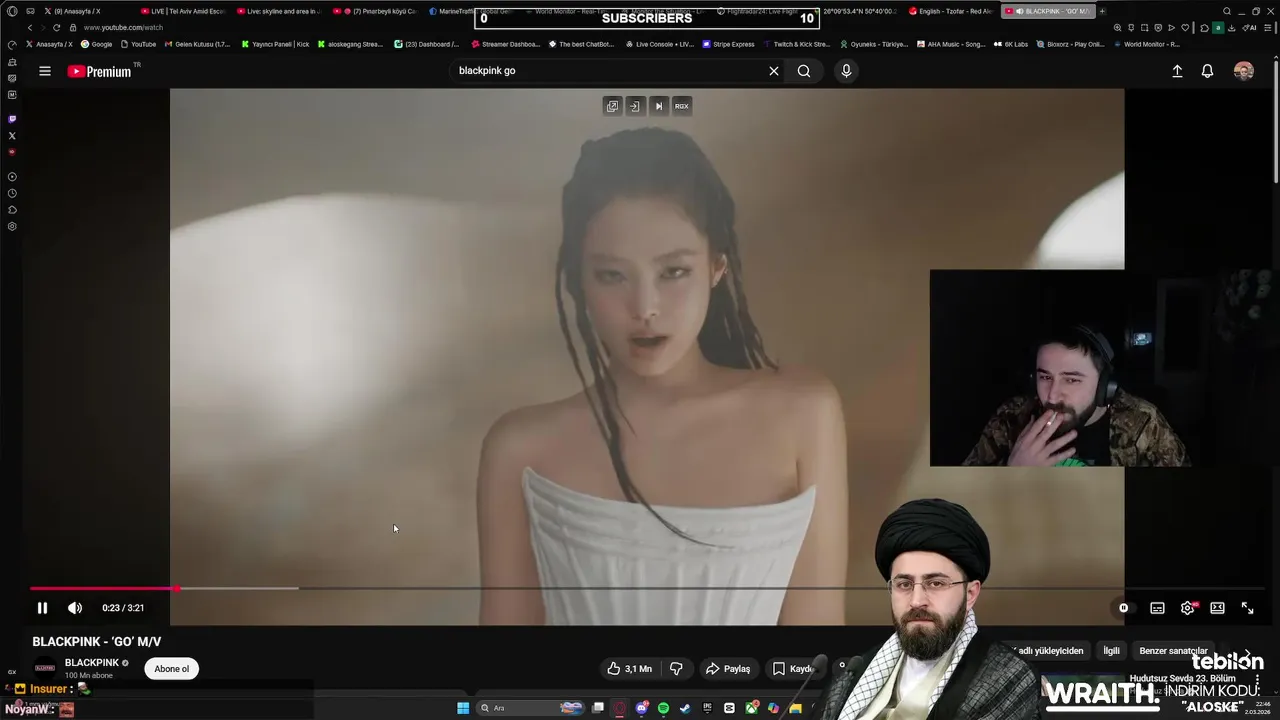Open BLACKPINK channel avatar
1280x720 pixels.
45,668
